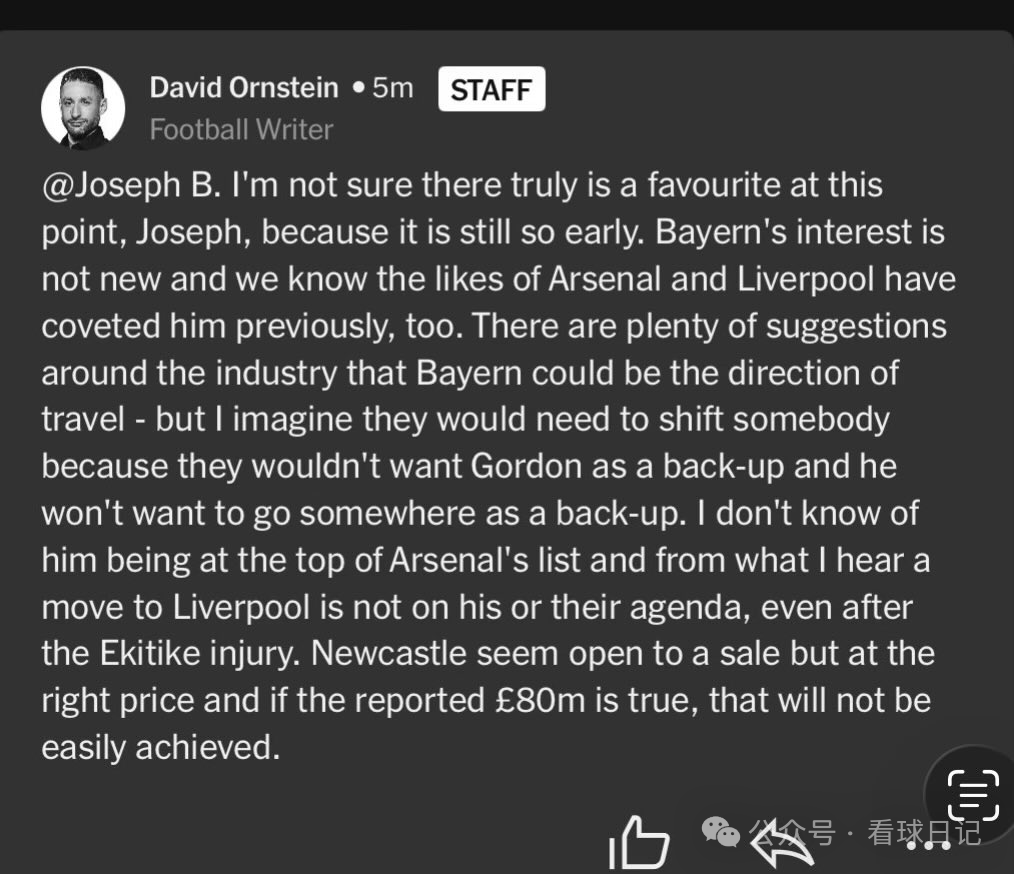Like the comment with the thumbs-up icon
The image size is (1014, 874).
[x=638, y=841]
